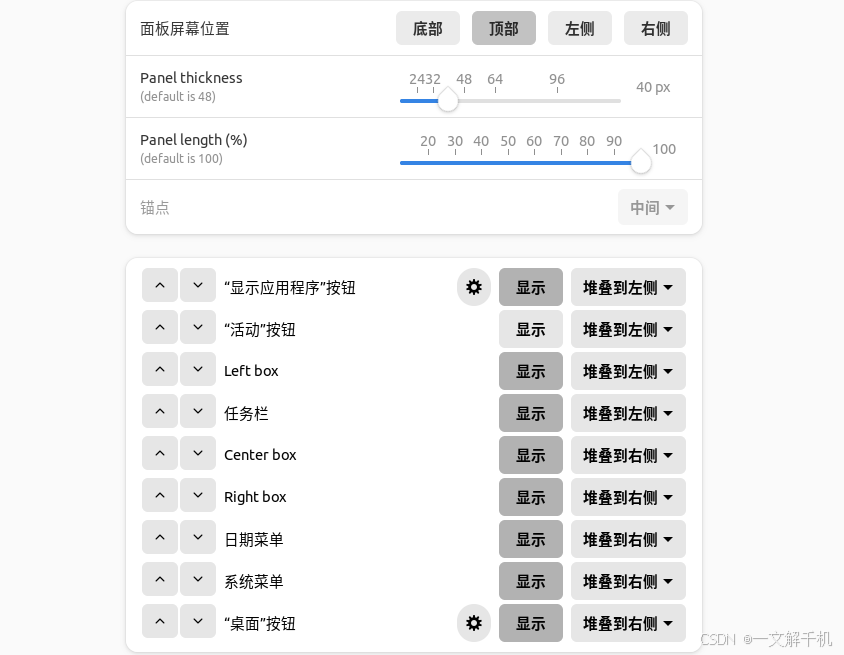Move Left box up with the up arrow
Screen dimensions: 844x655
159,370
